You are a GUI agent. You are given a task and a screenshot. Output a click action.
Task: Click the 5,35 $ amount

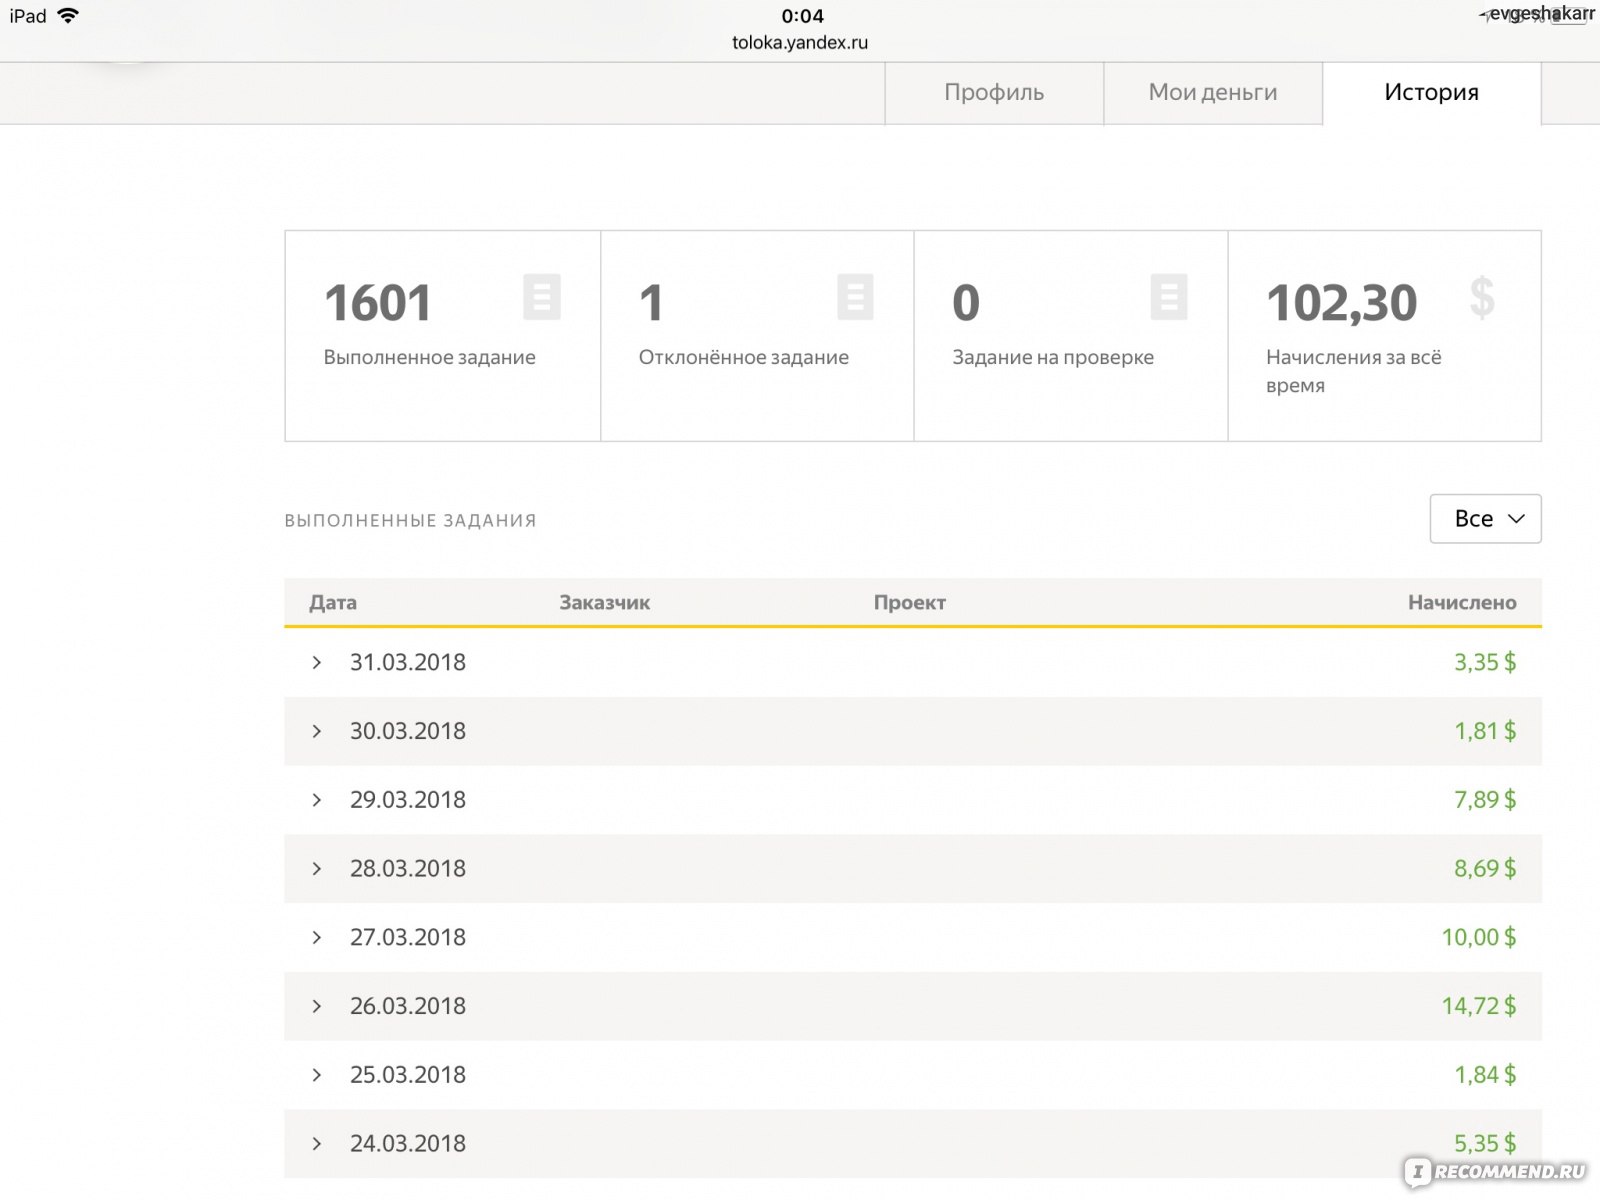[x=1485, y=1143]
